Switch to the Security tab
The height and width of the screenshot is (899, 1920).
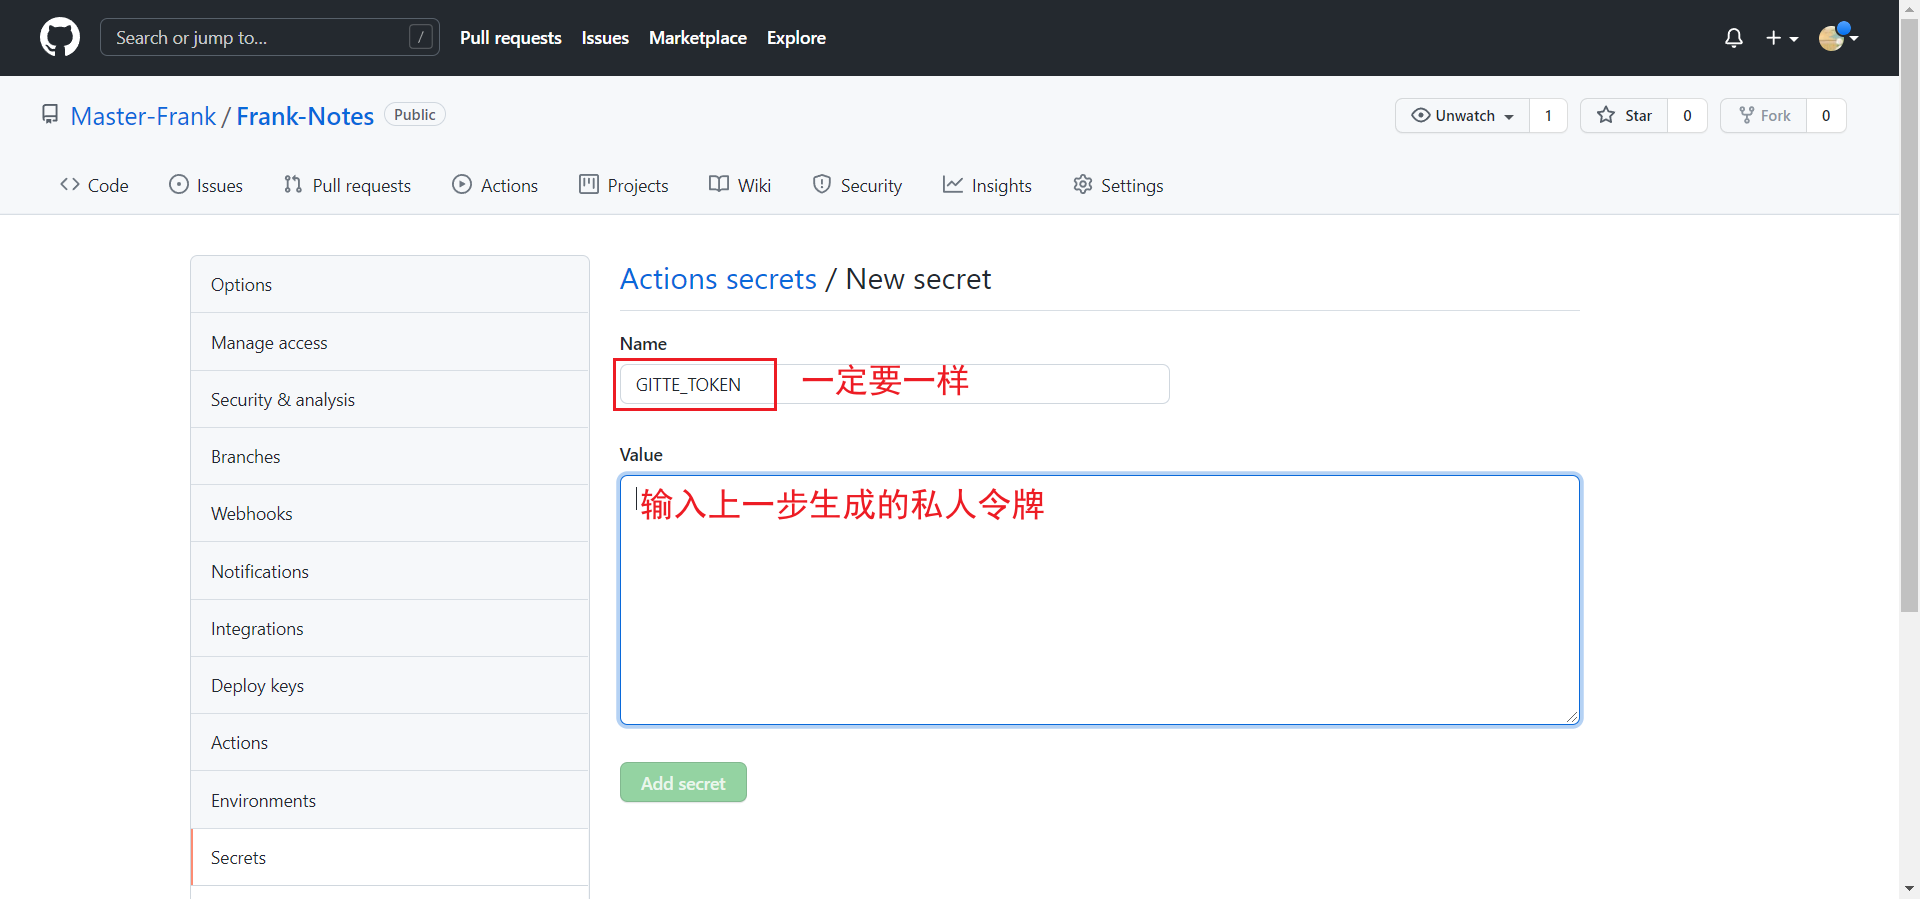pos(857,185)
